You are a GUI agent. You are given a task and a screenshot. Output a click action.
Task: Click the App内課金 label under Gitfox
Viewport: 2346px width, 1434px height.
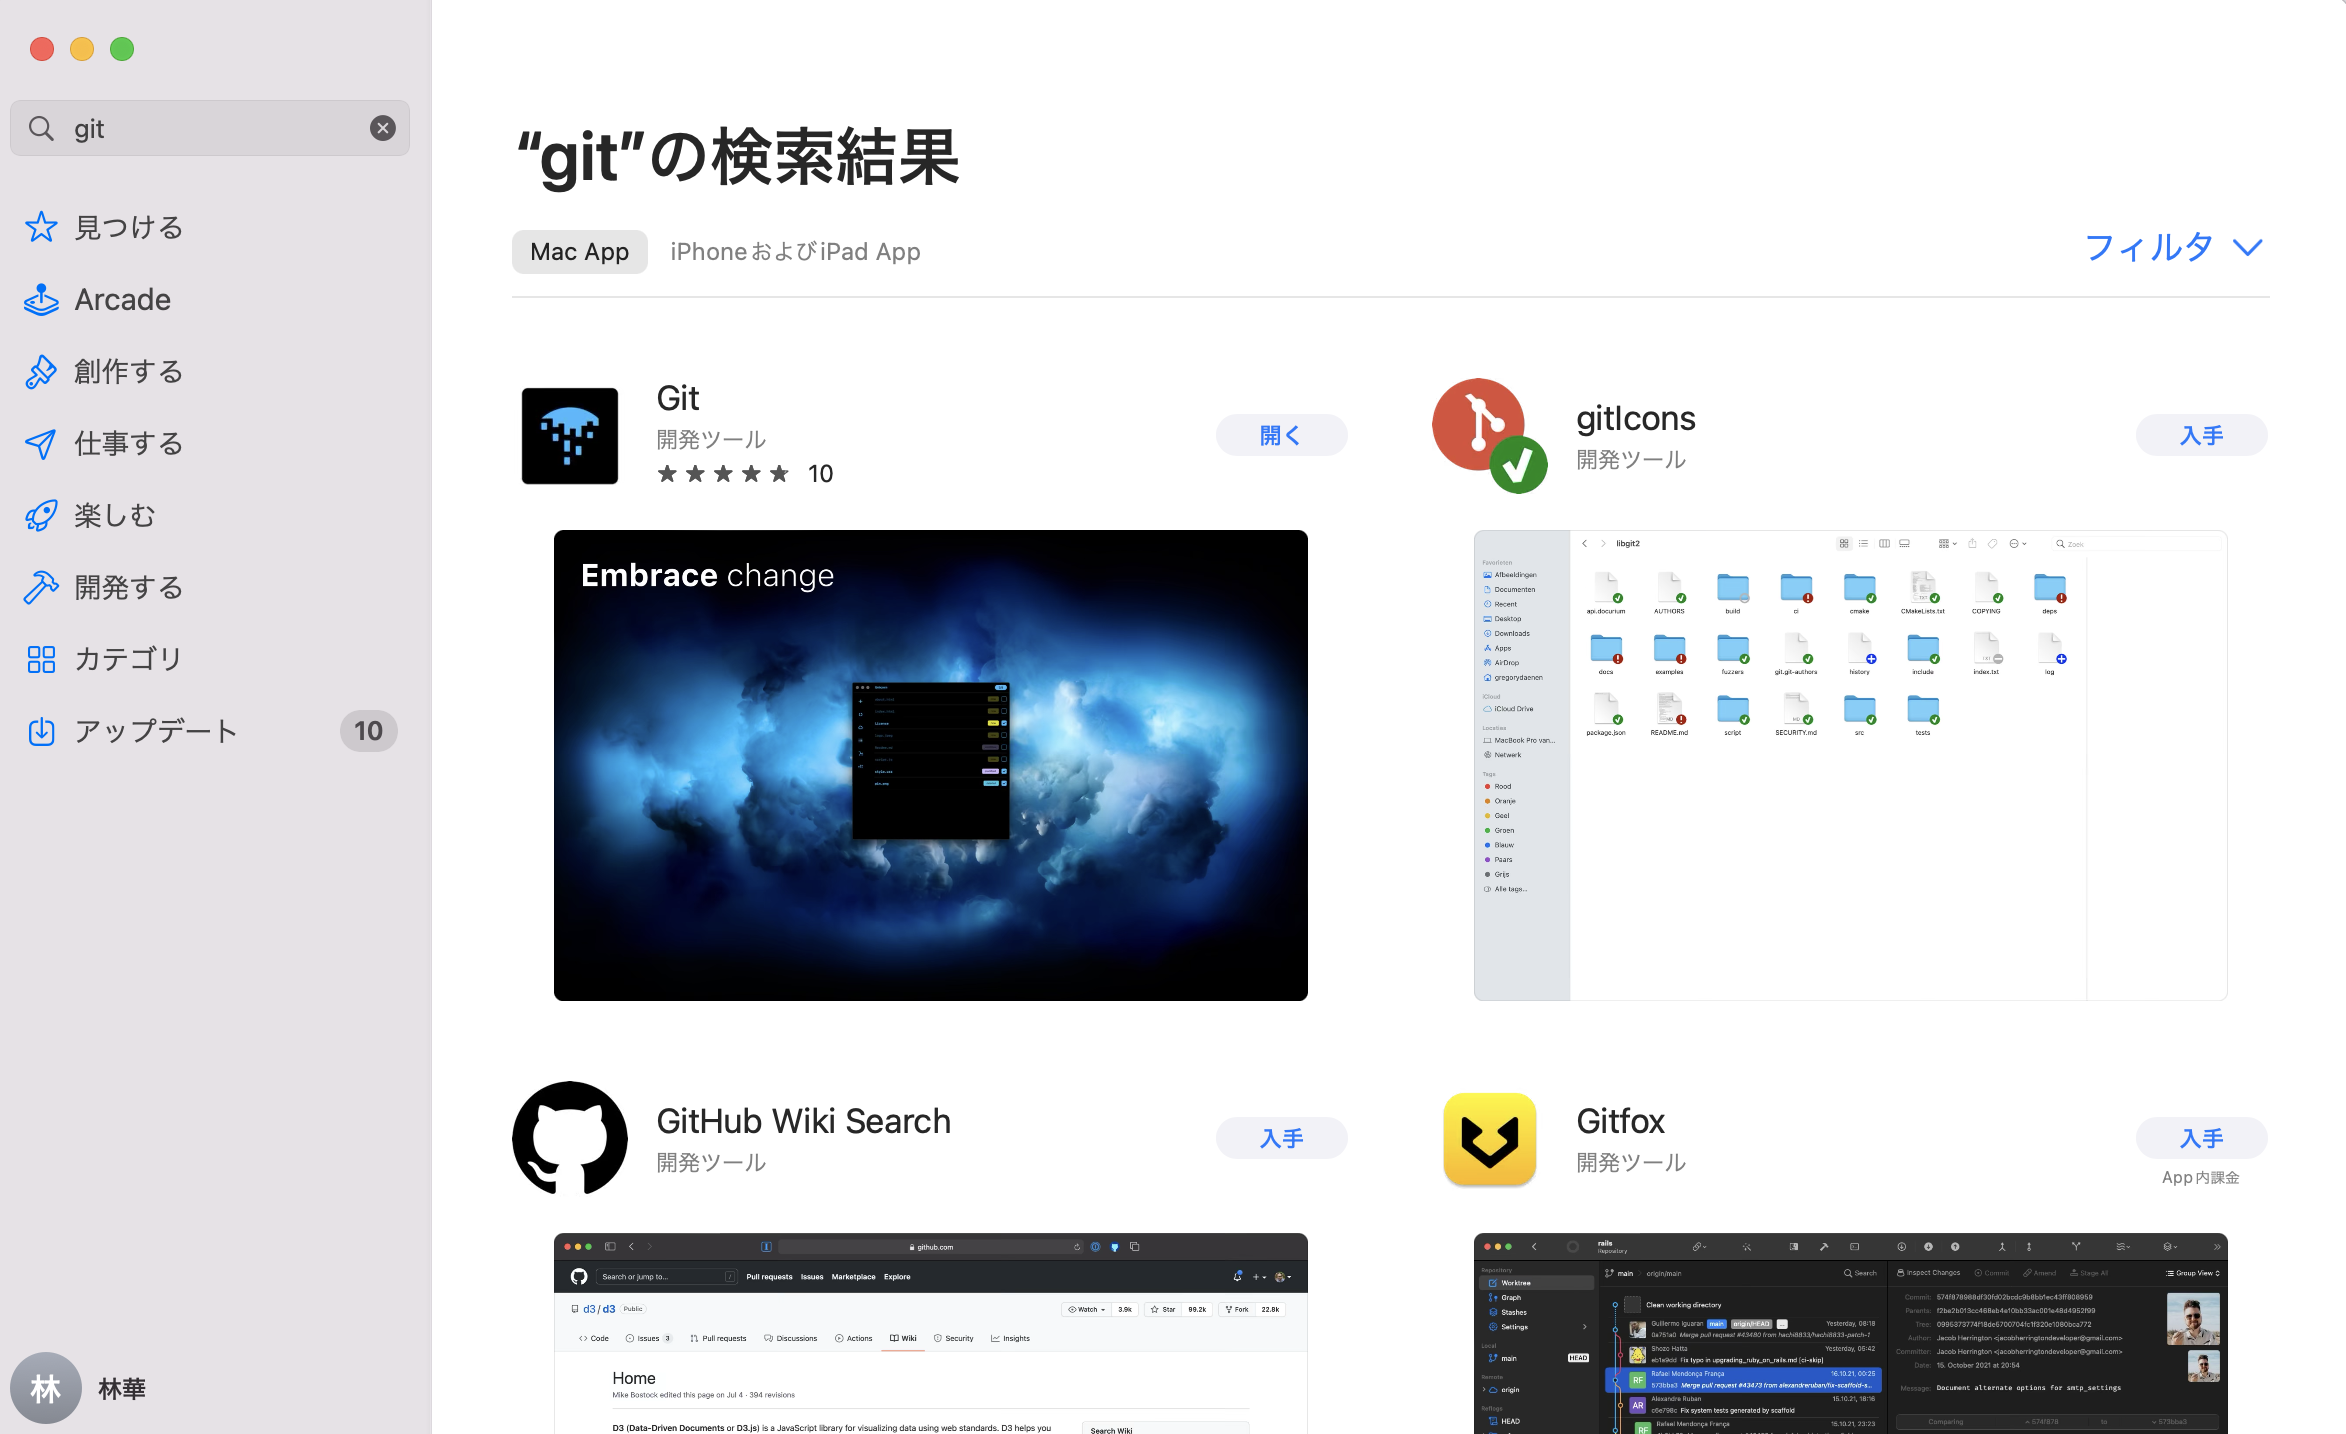[2201, 1178]
